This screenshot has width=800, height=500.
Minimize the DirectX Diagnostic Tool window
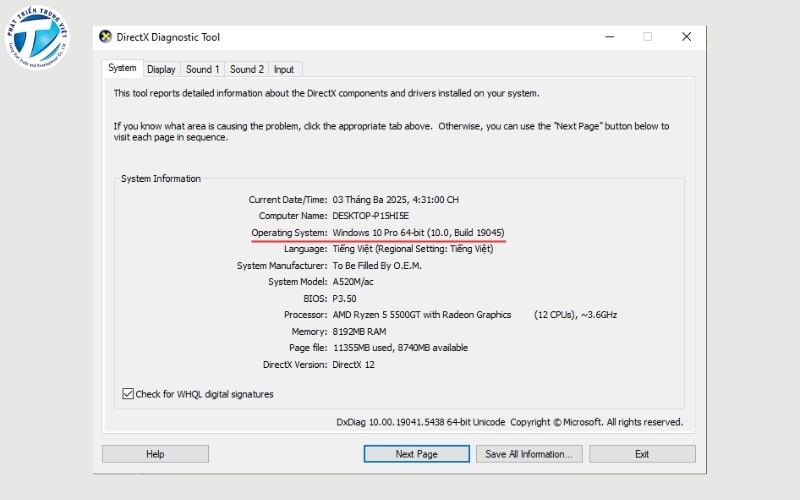(609, 37)
